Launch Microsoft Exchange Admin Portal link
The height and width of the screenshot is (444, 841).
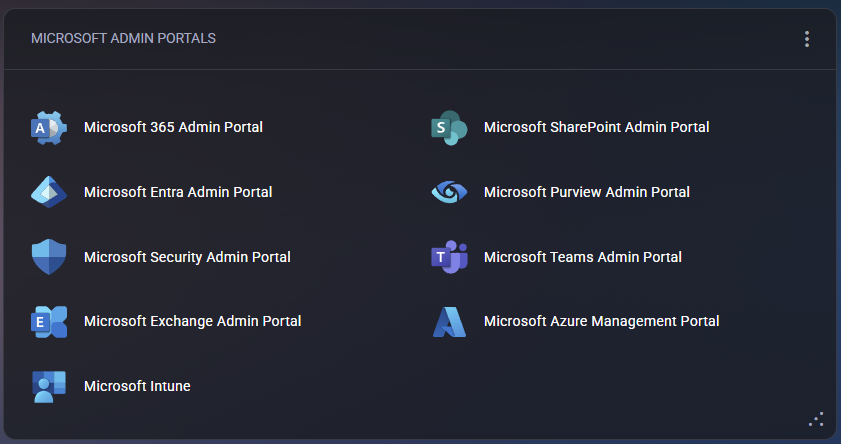point(192,322)
